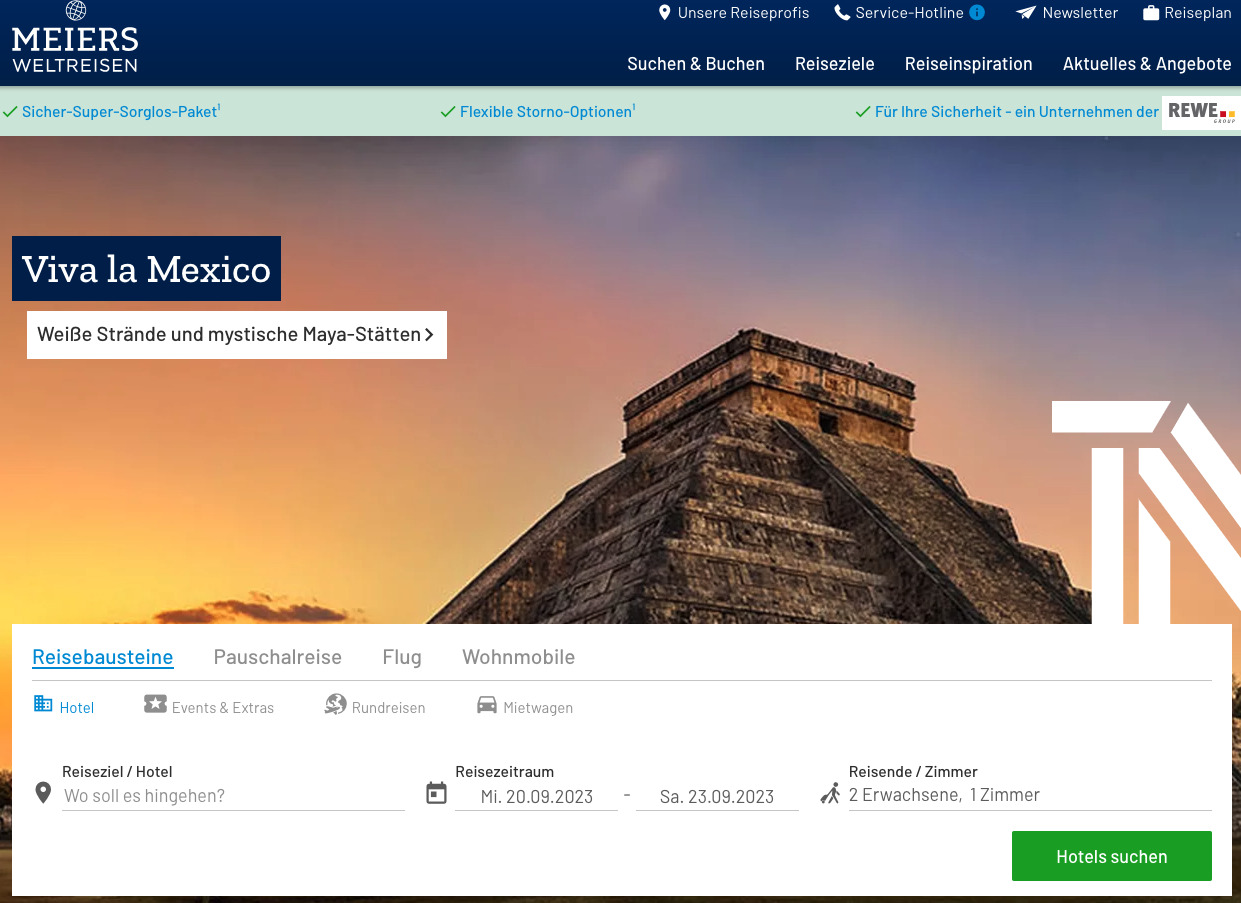Select the Hotel building icon option
The width and height of the screenshot is (1241, 903).
click(x=43, y=704)
